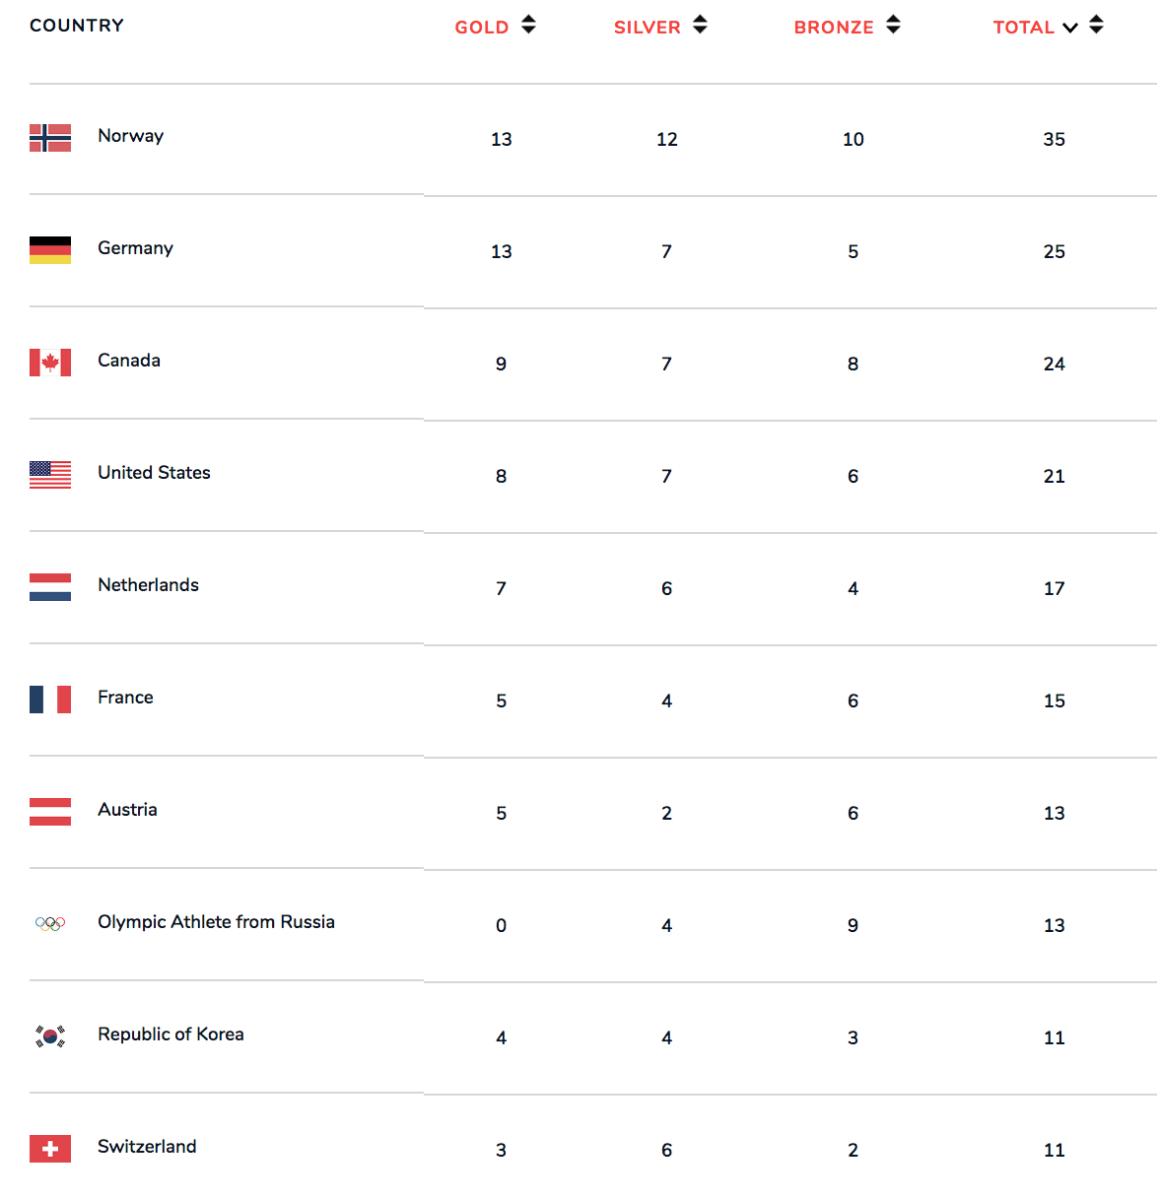Click the Olympic rings icon

pyautogui.click(x=50, y=924)
